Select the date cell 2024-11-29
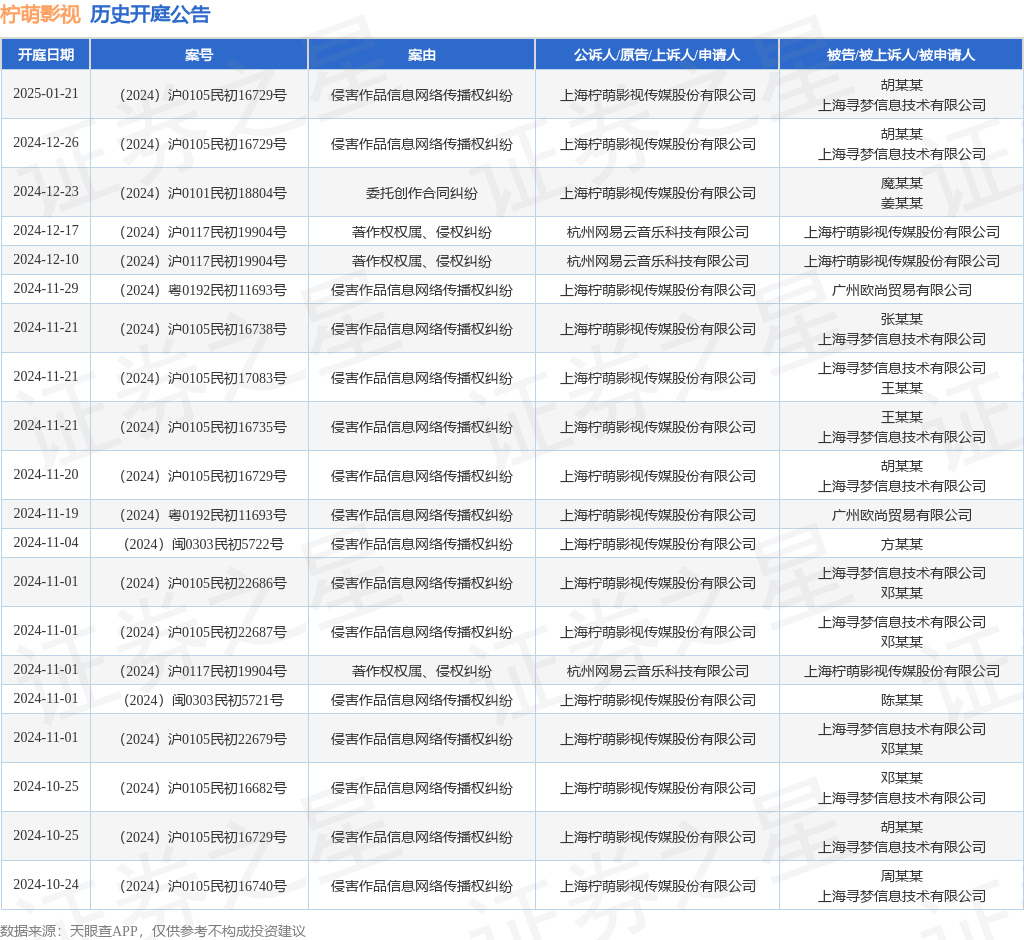The width and height of the screenshot is (1024, 940). click(x=46, y=288)
